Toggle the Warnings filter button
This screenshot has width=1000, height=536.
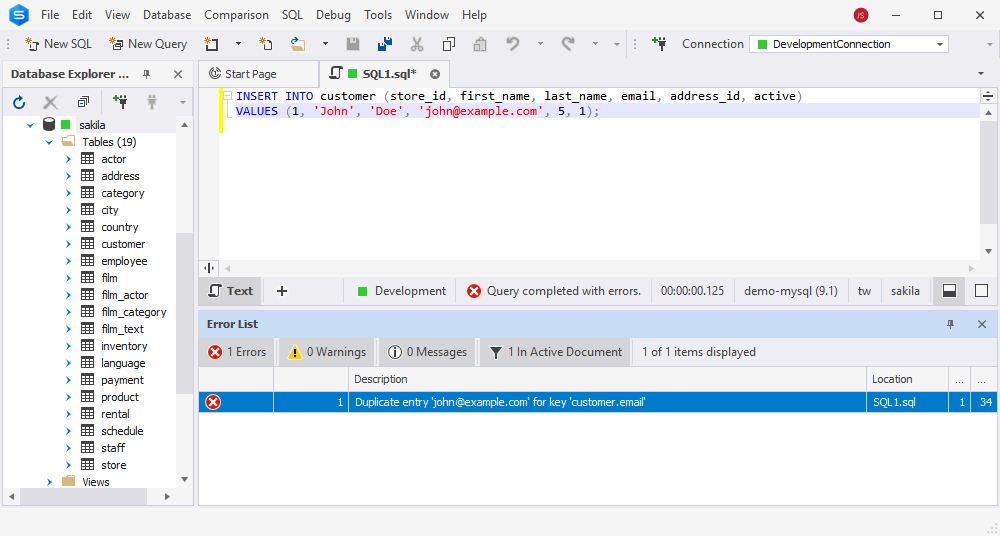point(327,352)
